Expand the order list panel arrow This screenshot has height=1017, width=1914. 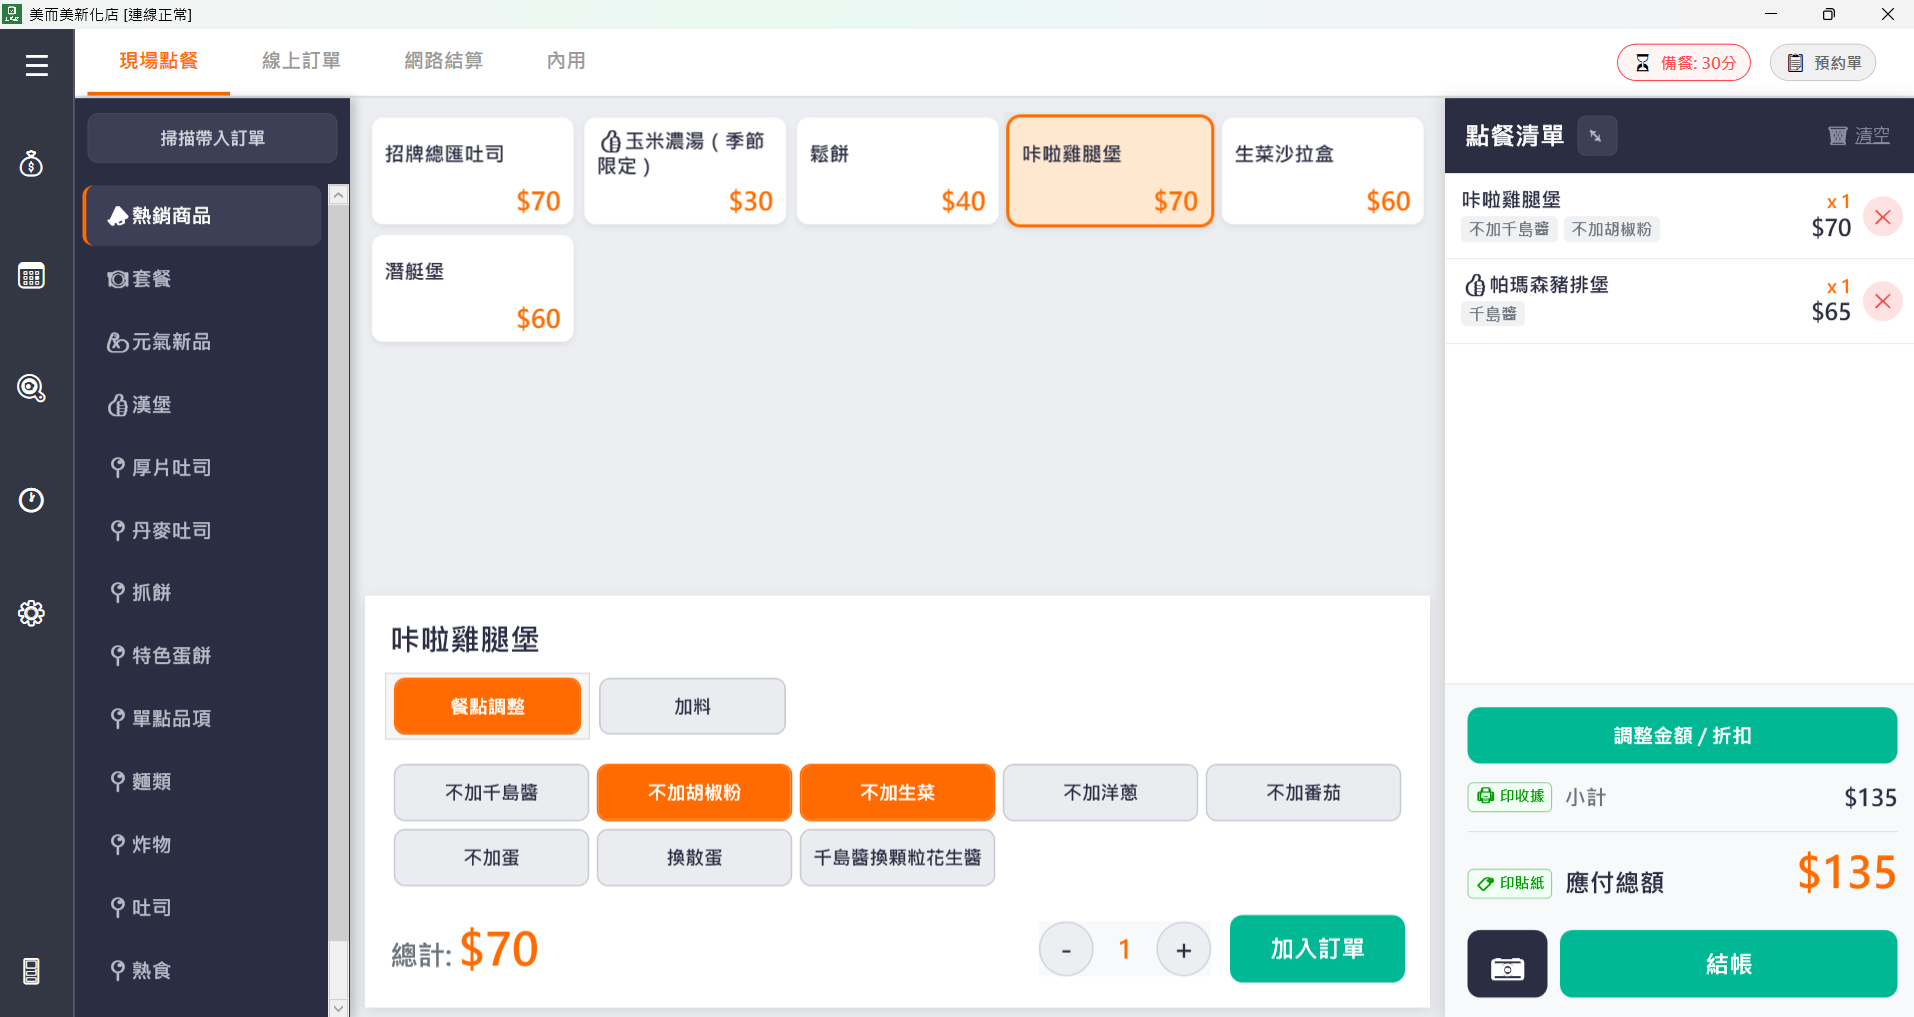tap(1597, 135)
